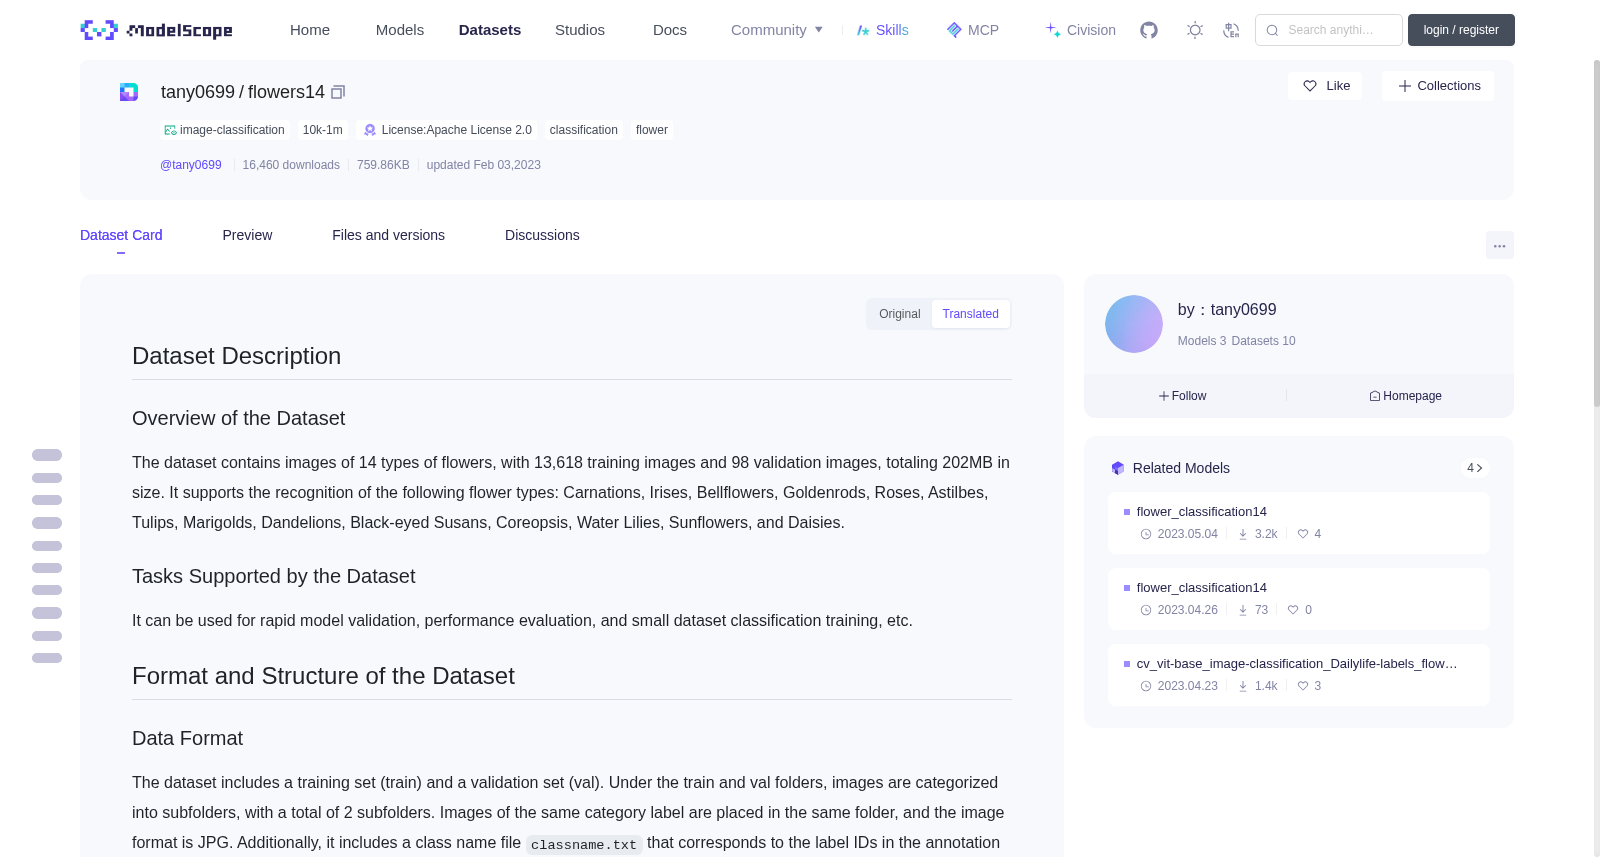Open the Studios menu item
The image size is (1600, 857).
[x=580, y=30]
